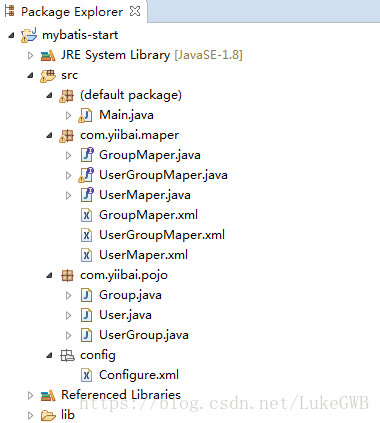The image size is (380, 423).
Task: Select the Package Explorer tab
Action: click(x=72, y=12)
